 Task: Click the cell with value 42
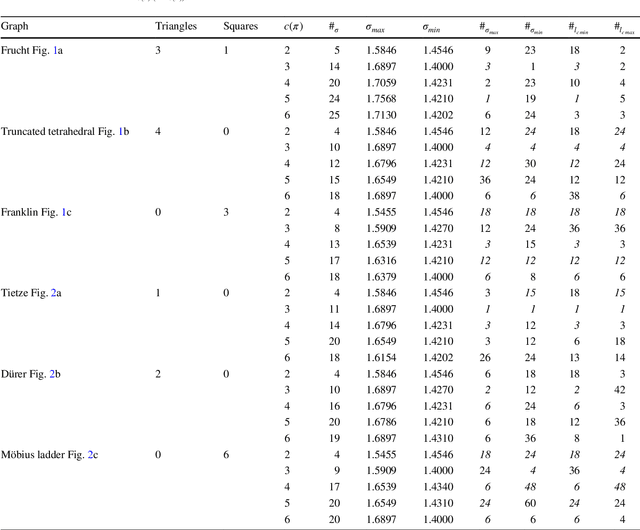tap(621, 389)
